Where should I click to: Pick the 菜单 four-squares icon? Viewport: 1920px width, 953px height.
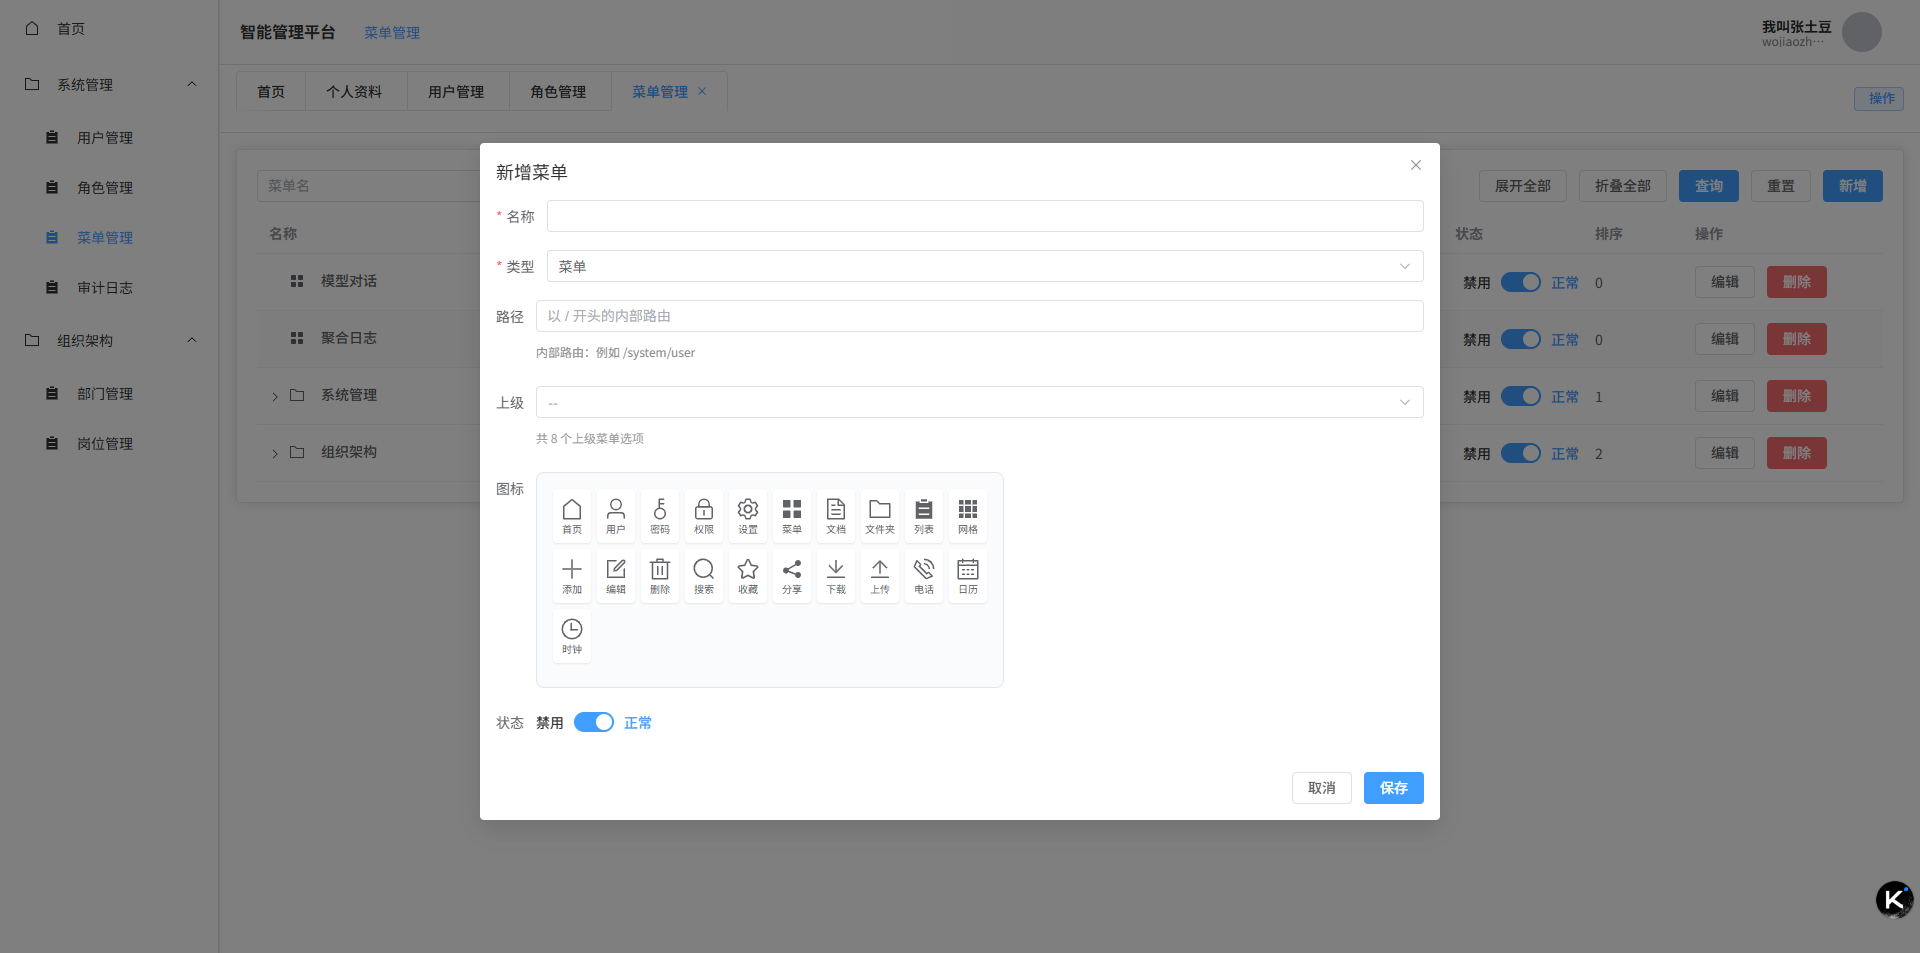click(792, 516)
